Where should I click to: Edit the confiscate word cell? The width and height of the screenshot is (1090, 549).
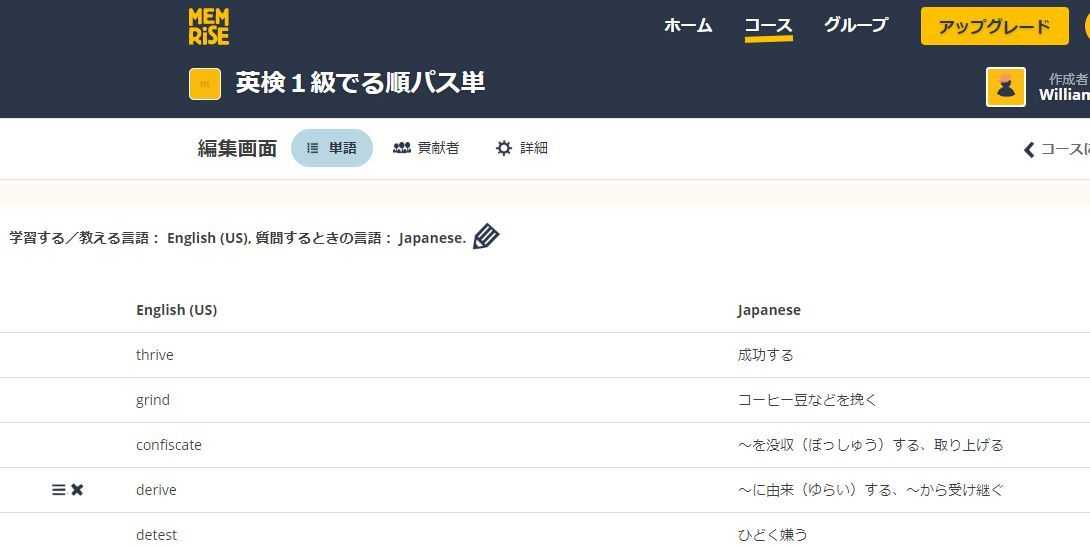pos(169,445)
